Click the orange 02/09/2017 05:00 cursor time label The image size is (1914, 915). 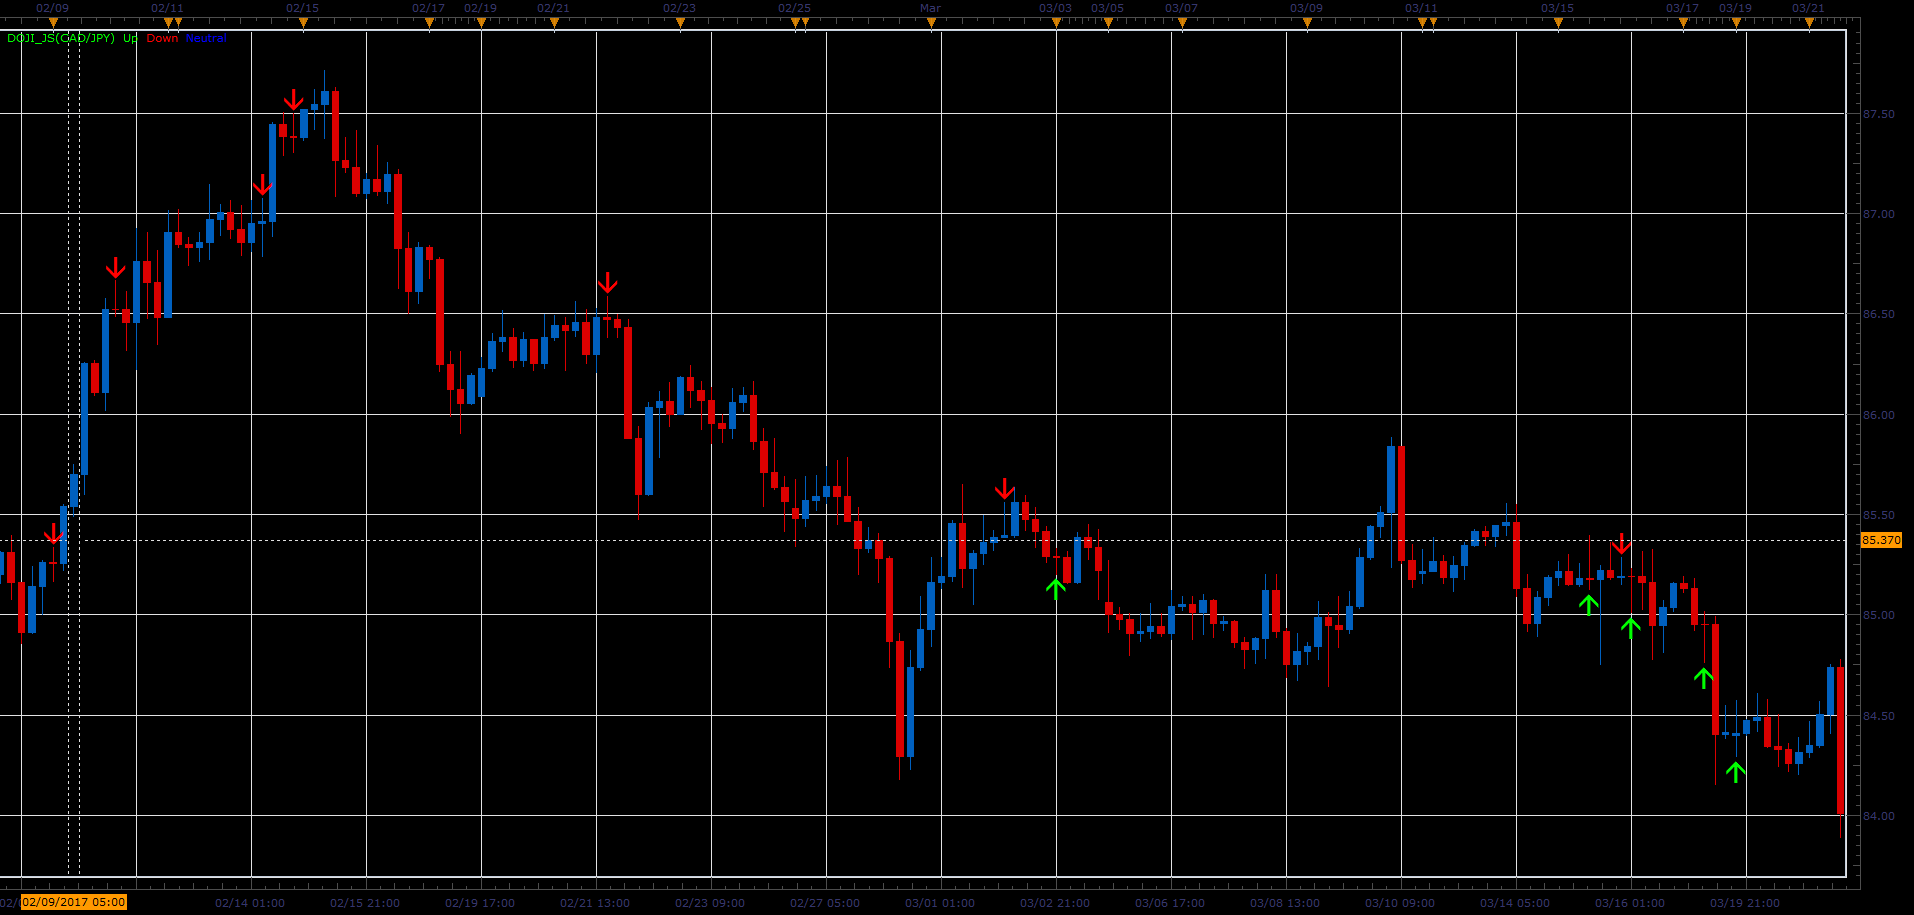click(x=74, y=902)
